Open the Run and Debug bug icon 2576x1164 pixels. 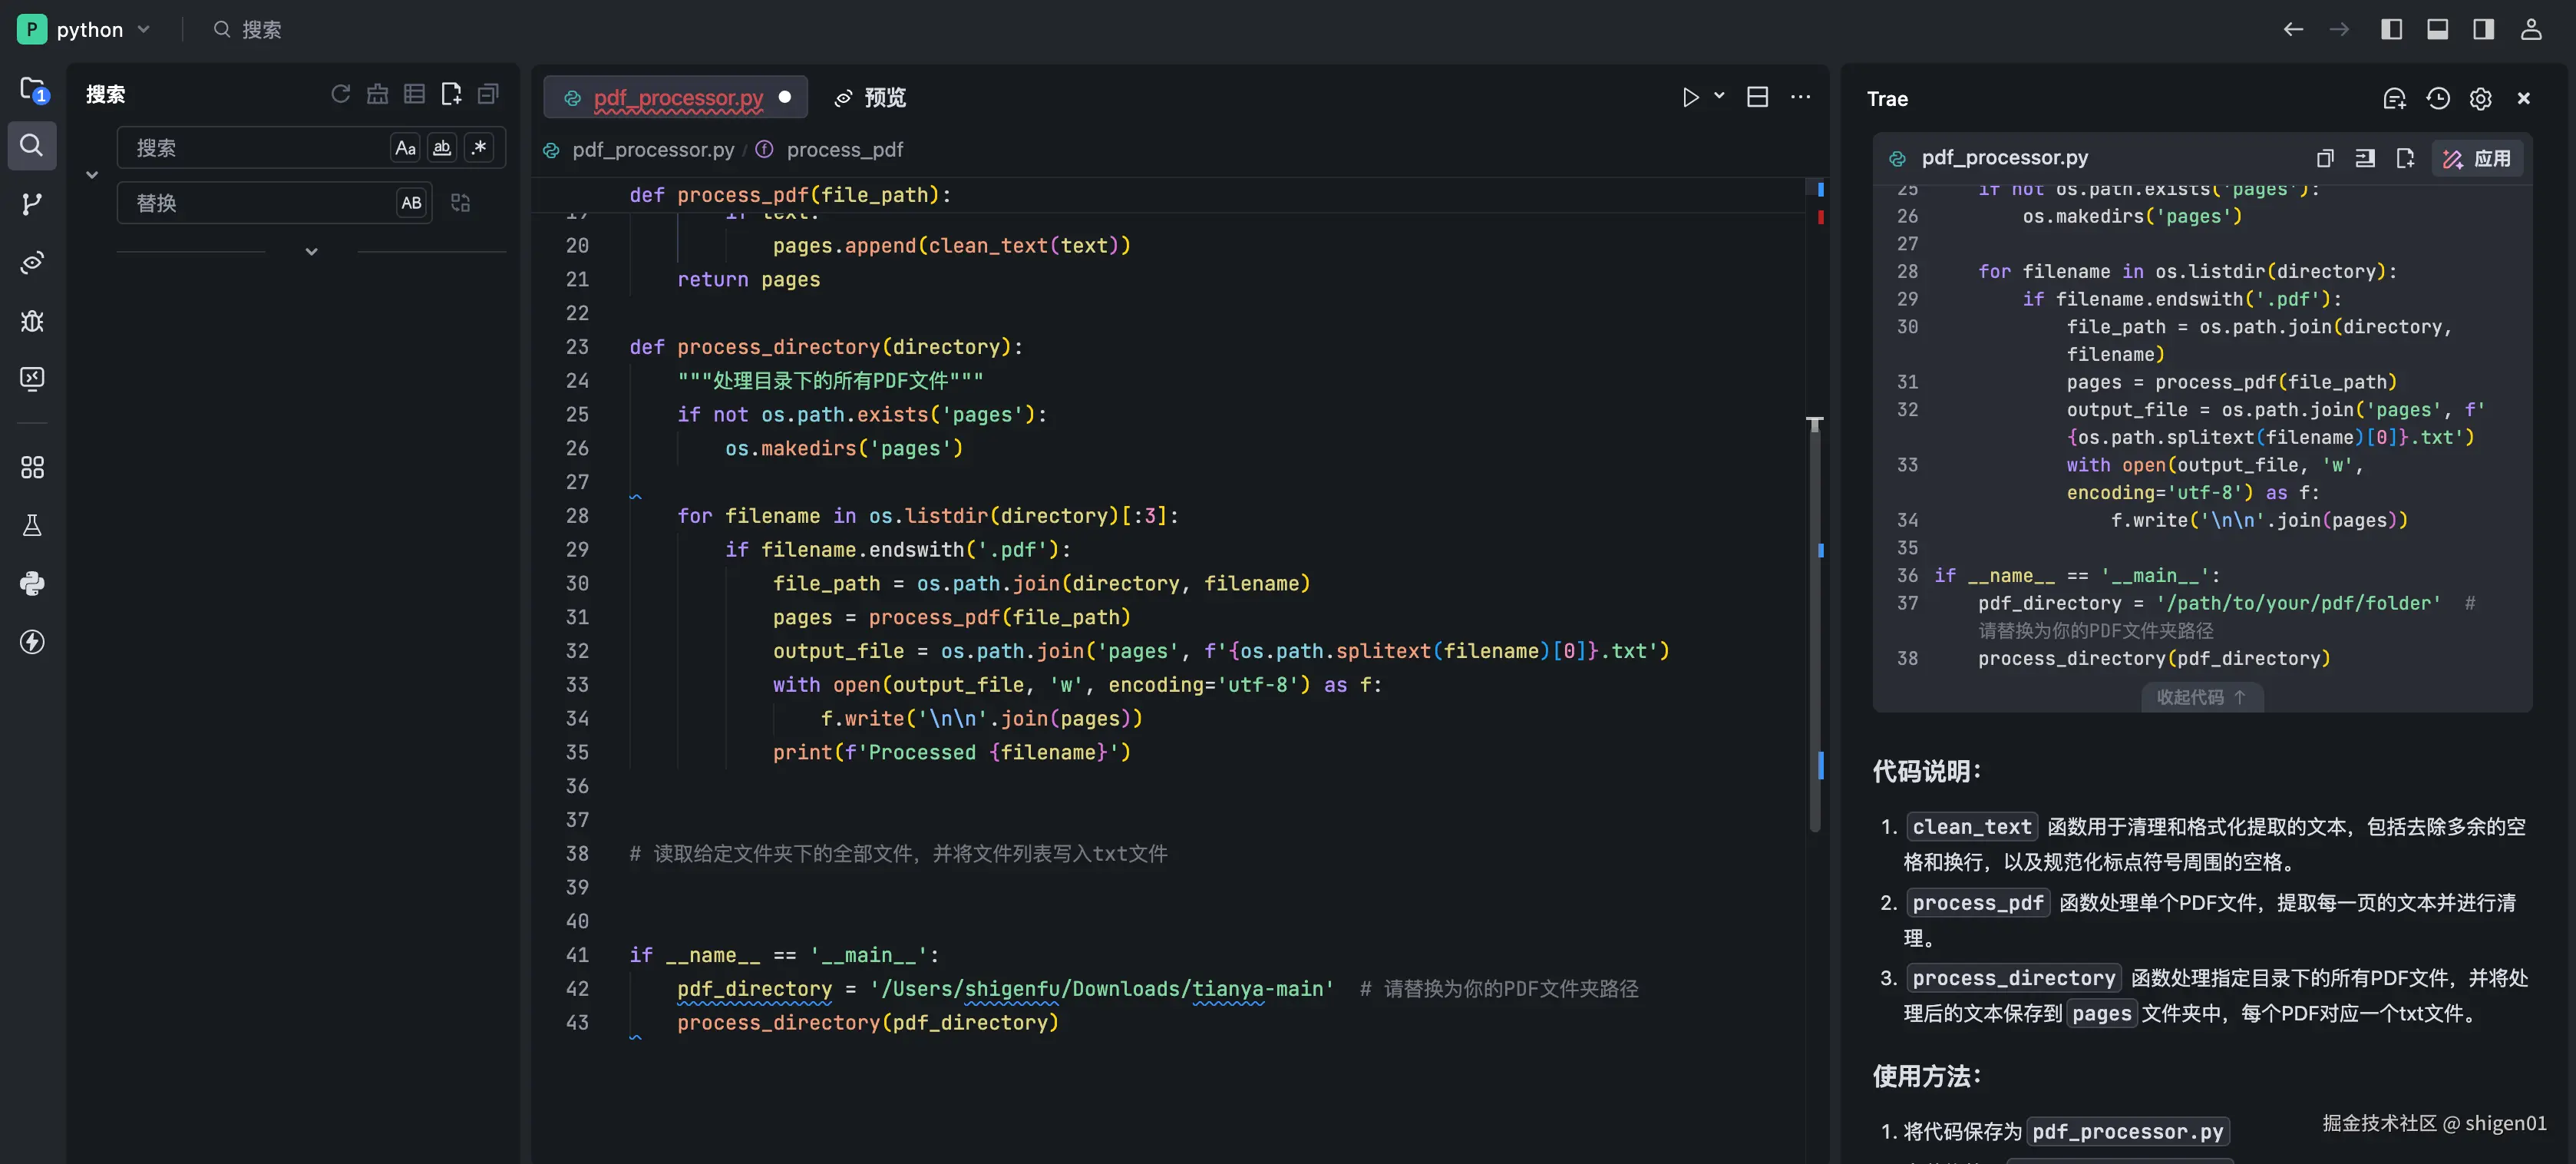[32, 321]
